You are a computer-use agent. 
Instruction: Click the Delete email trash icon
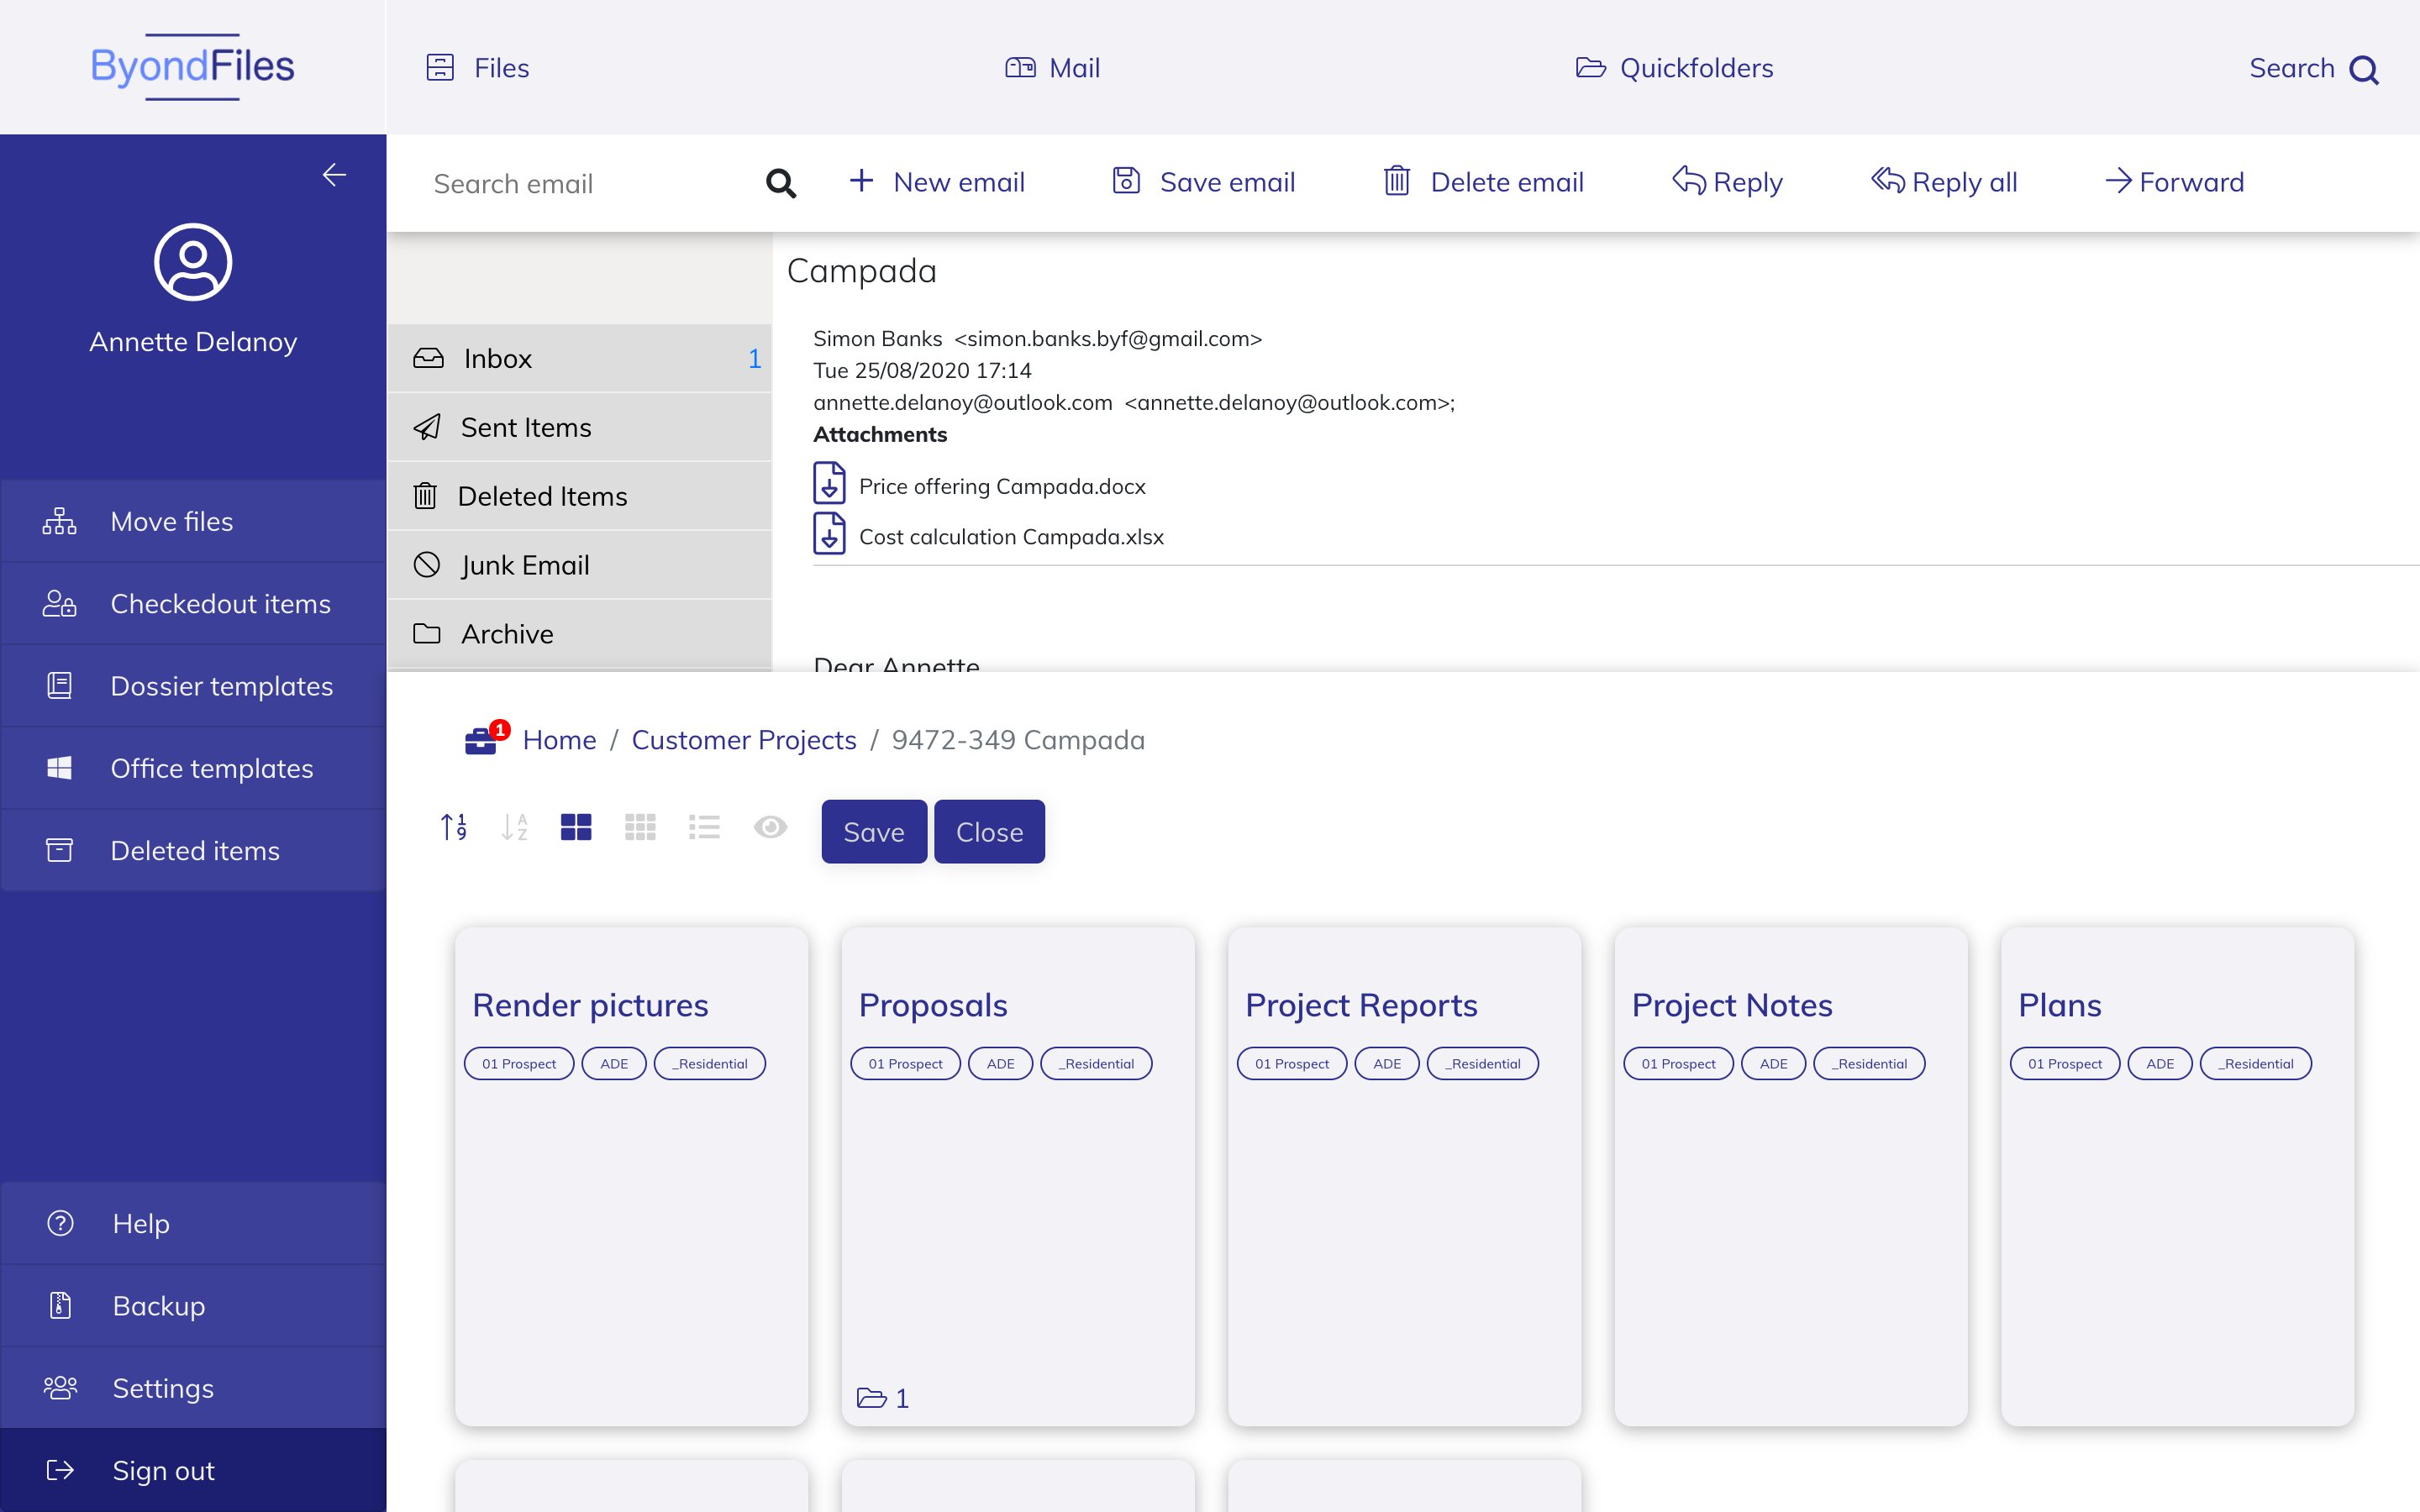point(1396,182)
